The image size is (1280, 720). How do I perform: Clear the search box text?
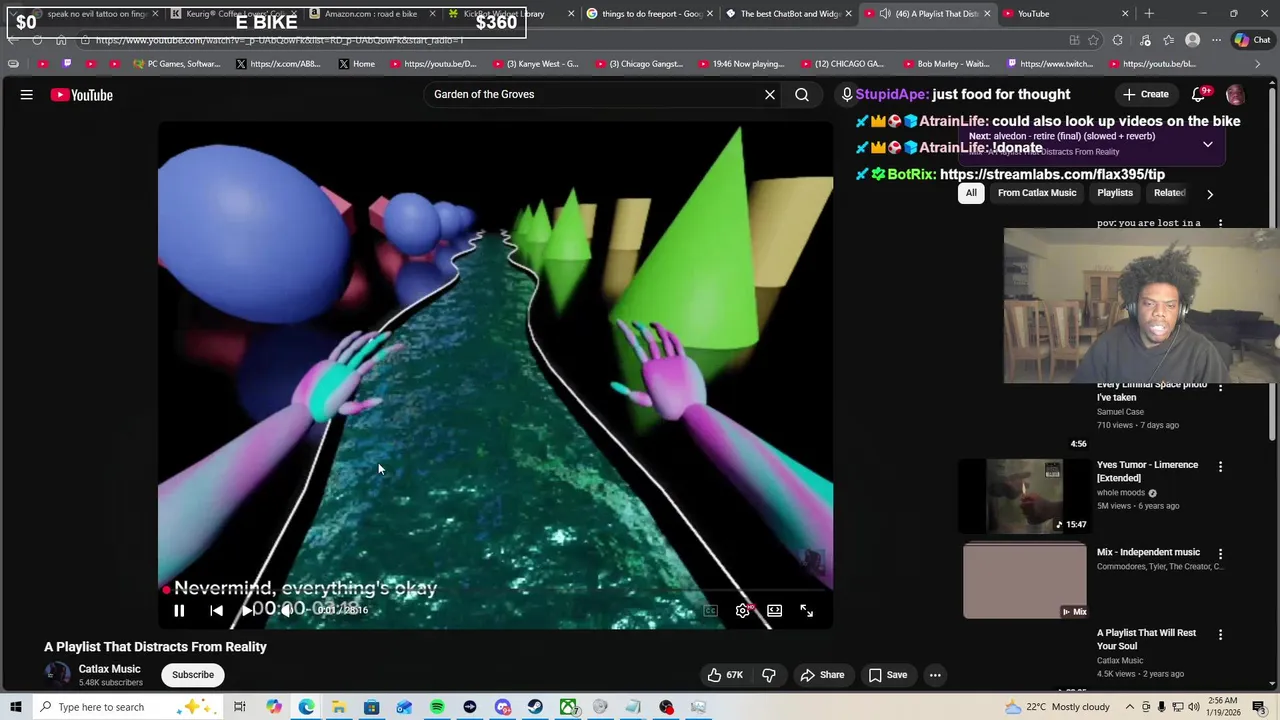770,94
